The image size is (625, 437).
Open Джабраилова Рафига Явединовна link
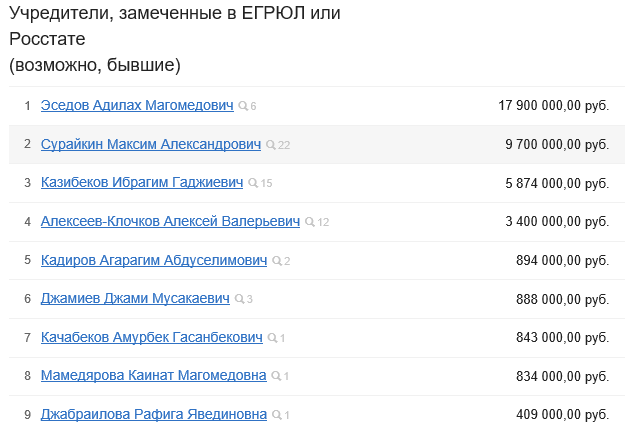(x=154, y=414)
